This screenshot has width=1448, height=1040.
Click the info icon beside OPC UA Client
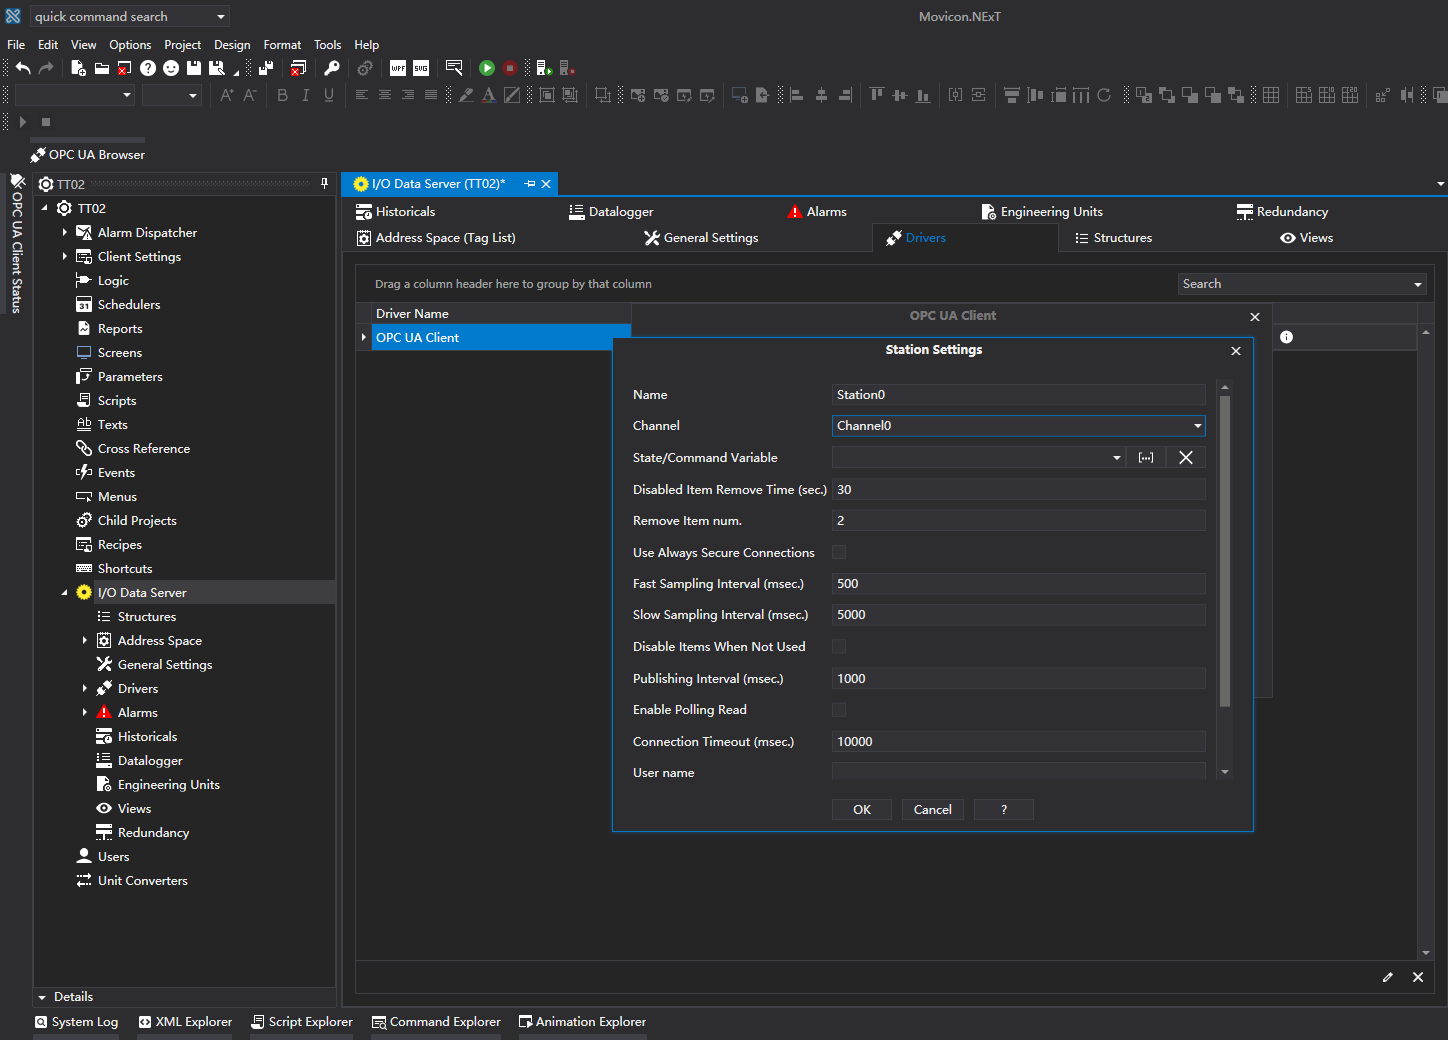(1287, 337)
